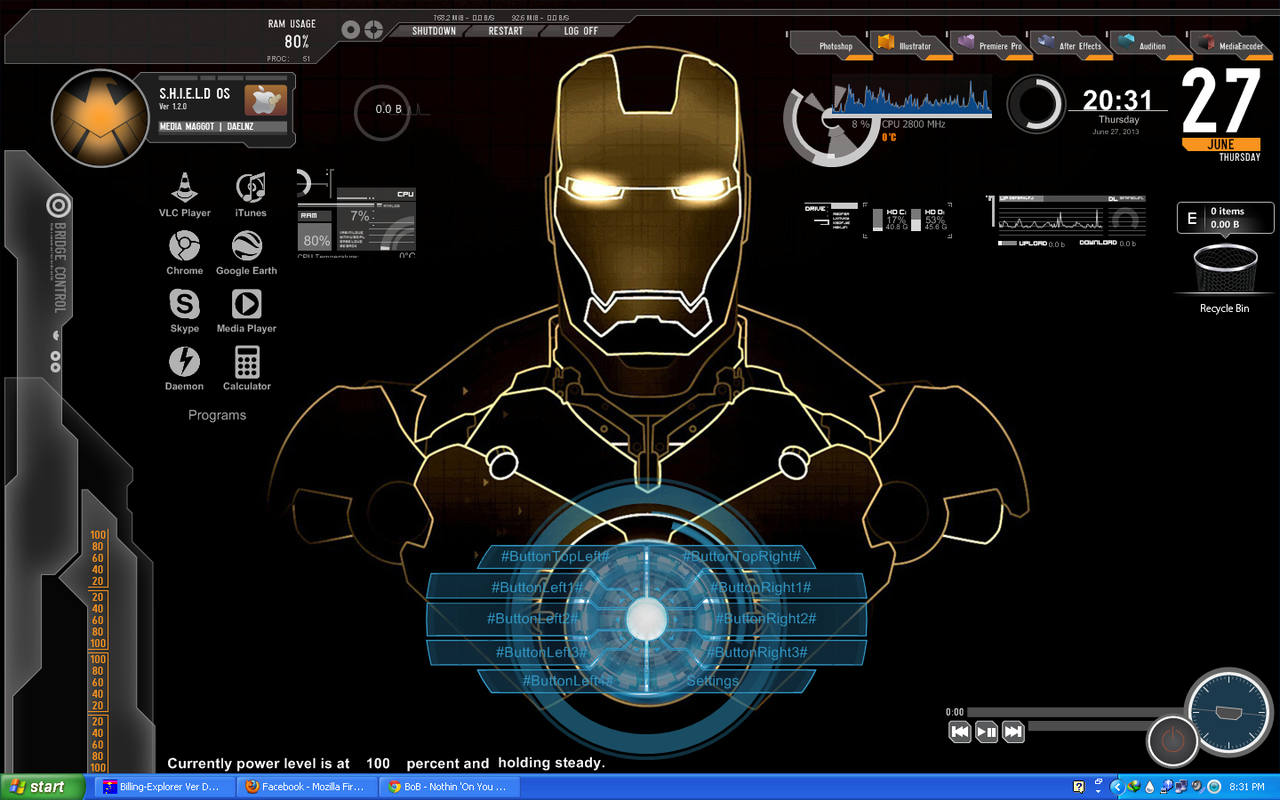The width and height of the screenshot is (1280, 800).
Task: Expand hidden system tray icons
Action: 1117,787
